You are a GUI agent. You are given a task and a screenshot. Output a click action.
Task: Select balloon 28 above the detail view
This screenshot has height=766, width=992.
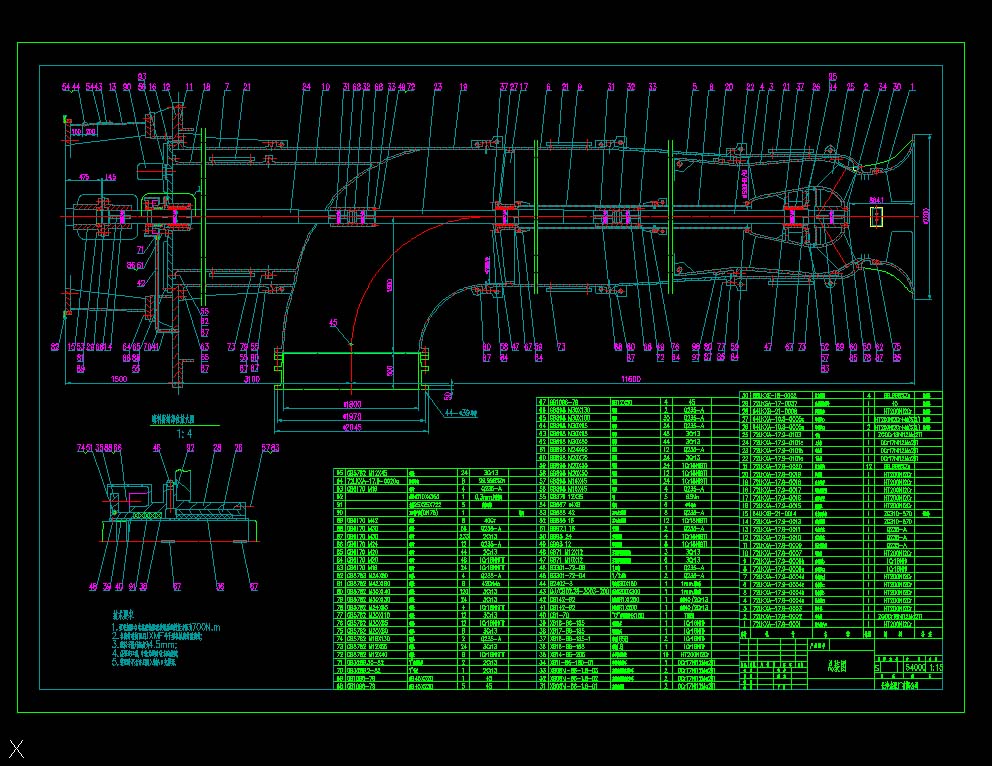click(x=217, y=448)
